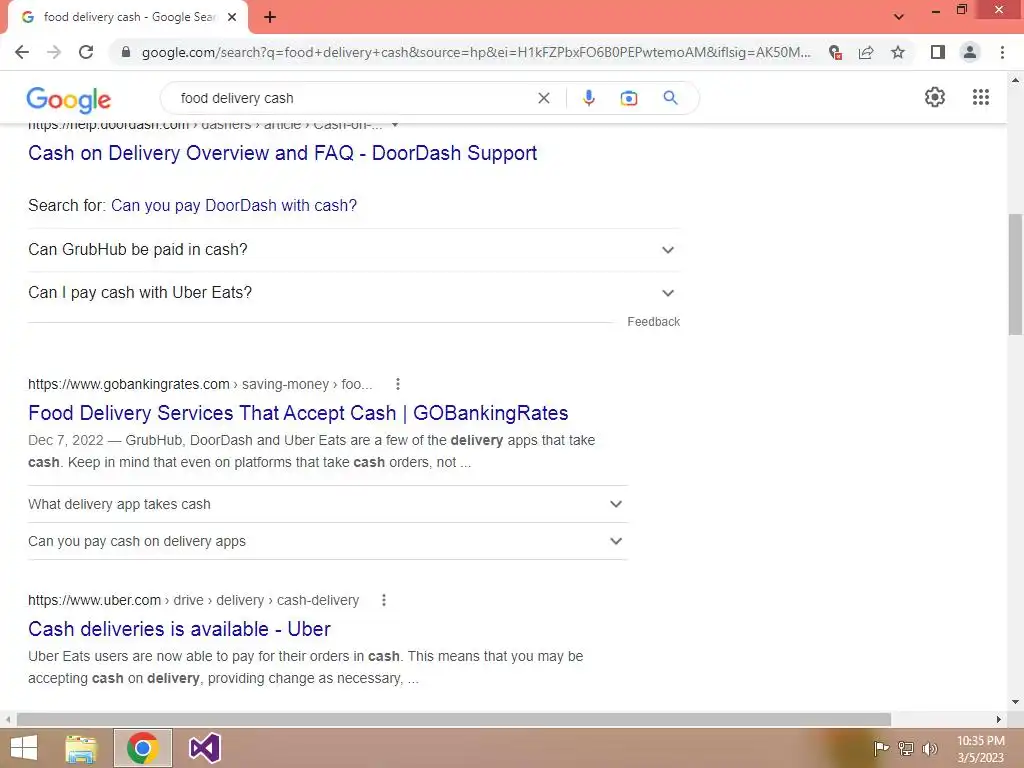Expand 'Can I pay cash with Uber Eats?'
Image resolution: width=1024 pixels, height=768 pixels.
(x=354, y=293)
